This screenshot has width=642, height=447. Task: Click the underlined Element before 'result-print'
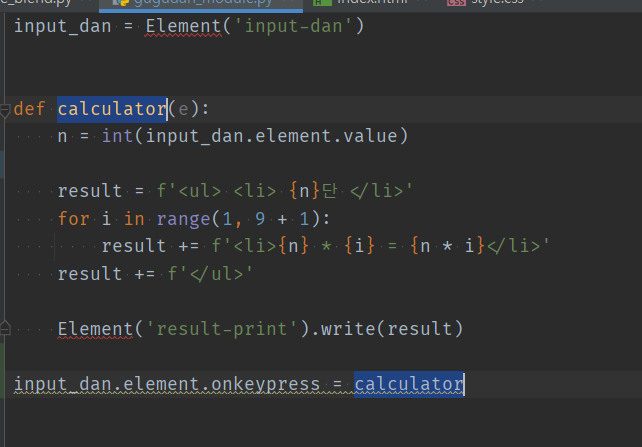coord(95,329)
